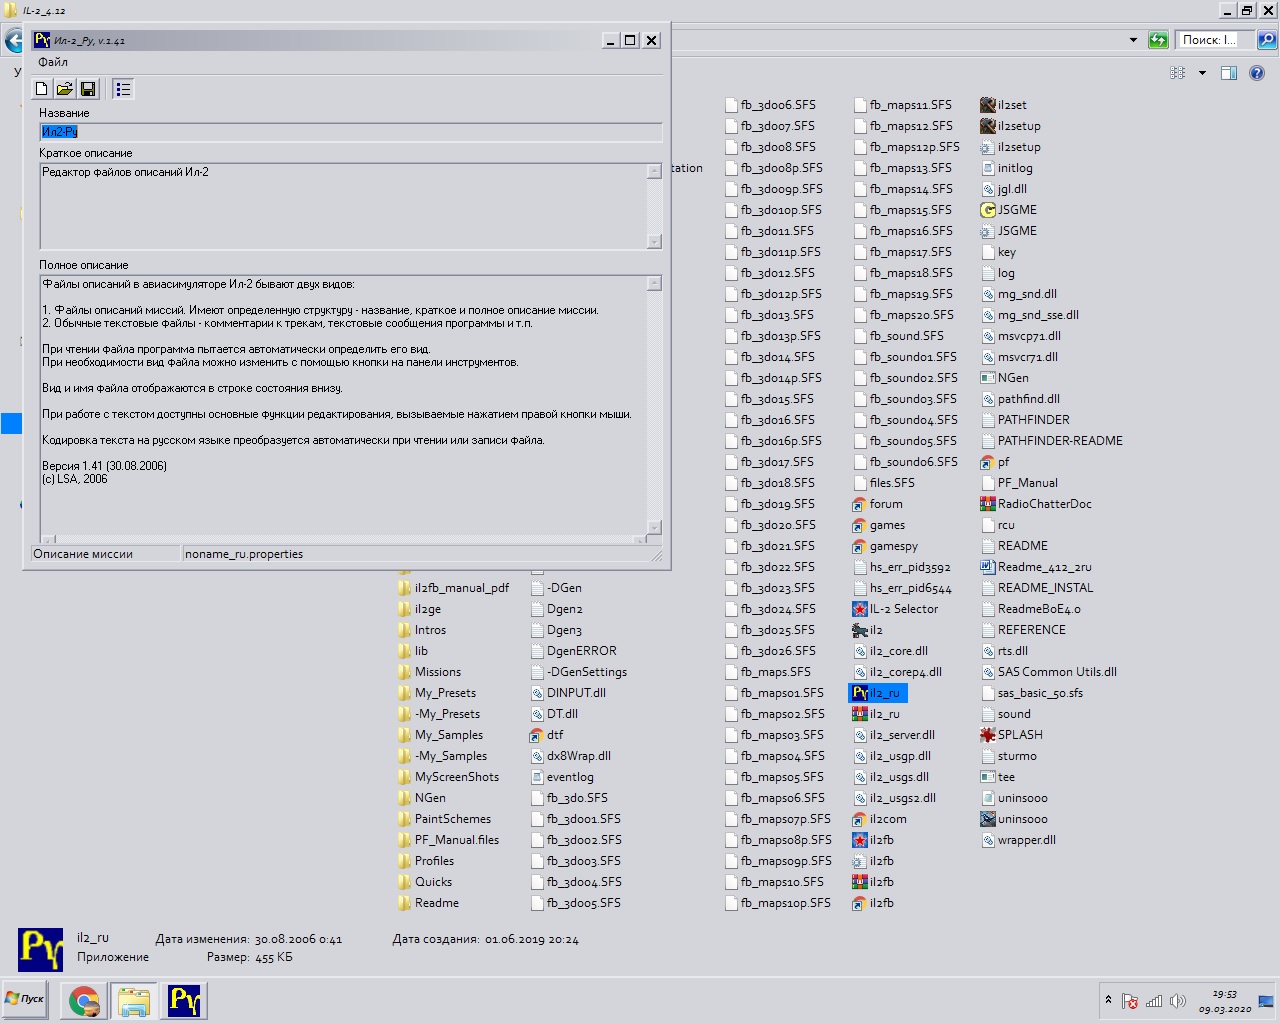Viewport: 1280px width, 1024px height.
Task: Select the SAS Common Utils.dll file
Action: pyautogui.click(x=1049, y=672)
